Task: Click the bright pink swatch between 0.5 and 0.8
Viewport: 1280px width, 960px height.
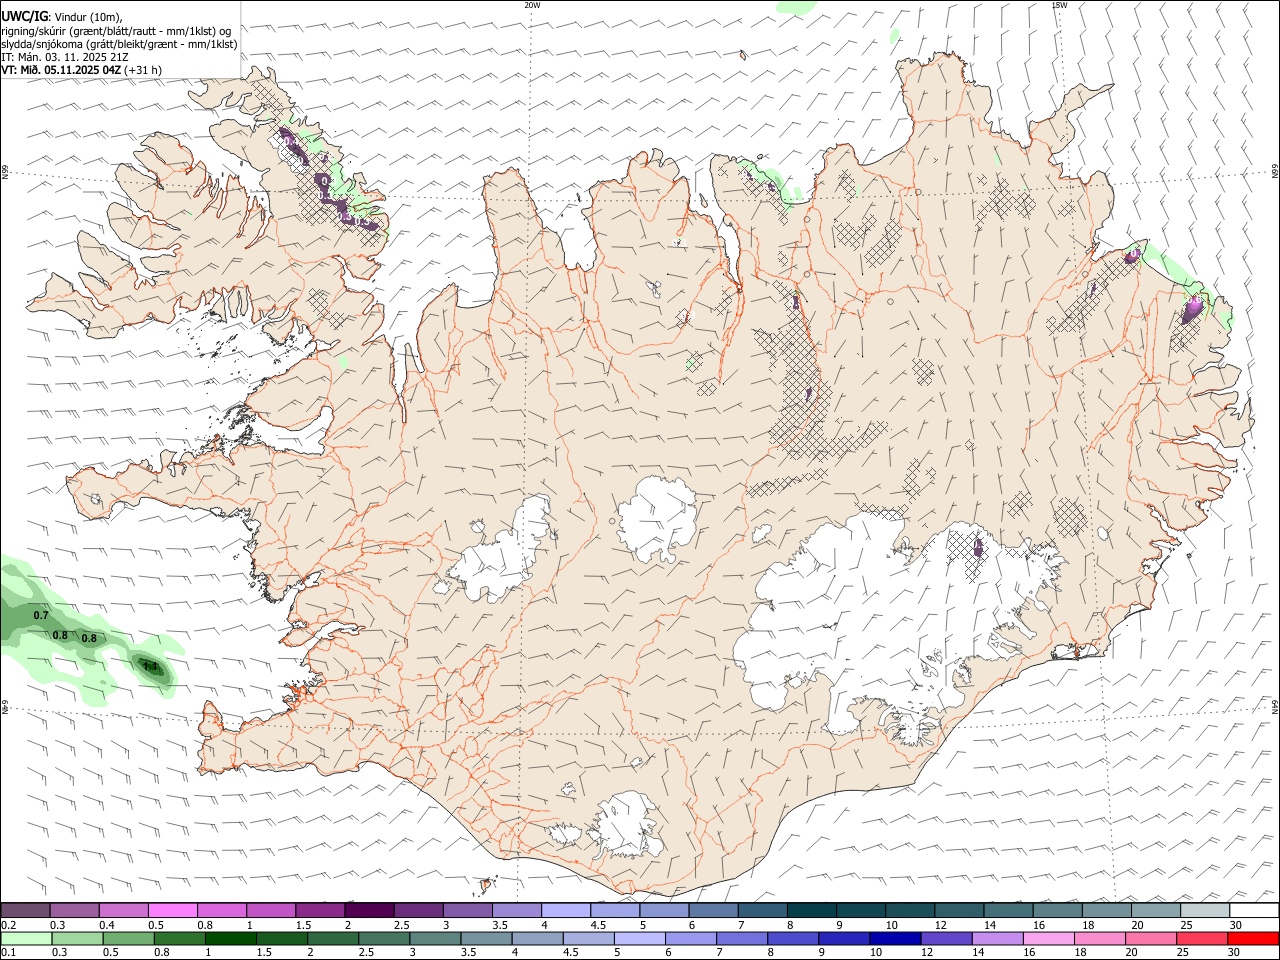Action: [x=173, y=910]
